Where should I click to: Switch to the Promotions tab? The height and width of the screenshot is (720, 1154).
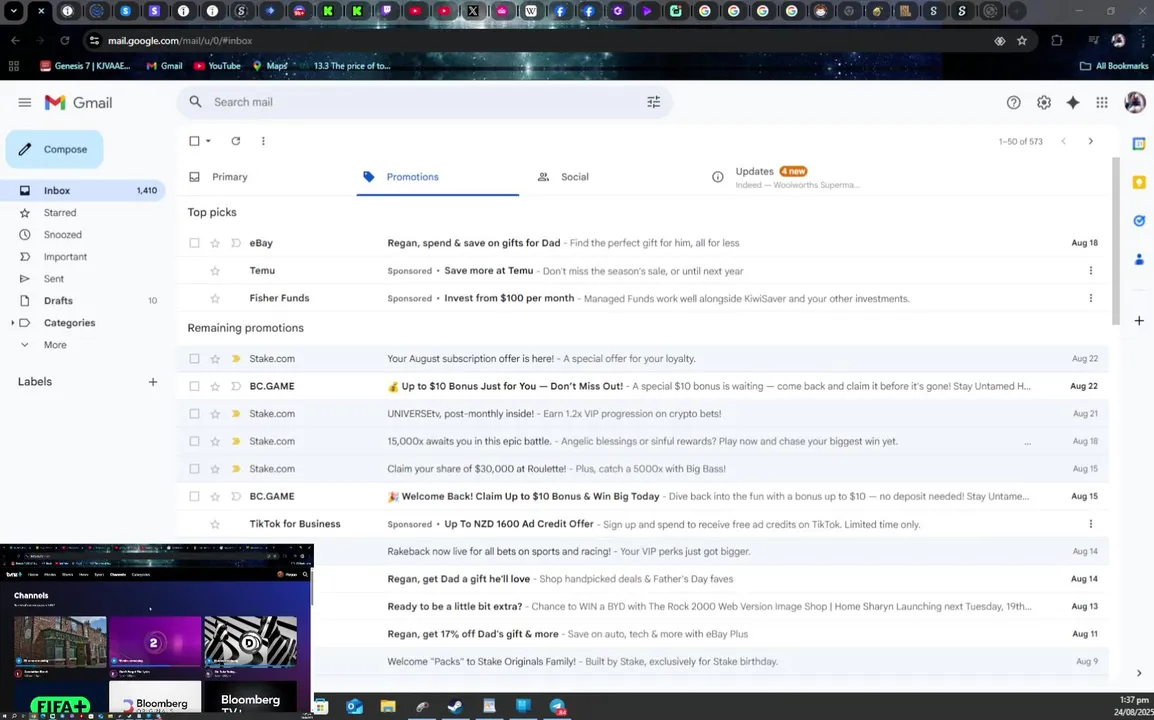pyautogui.click(x=438, y=177)
